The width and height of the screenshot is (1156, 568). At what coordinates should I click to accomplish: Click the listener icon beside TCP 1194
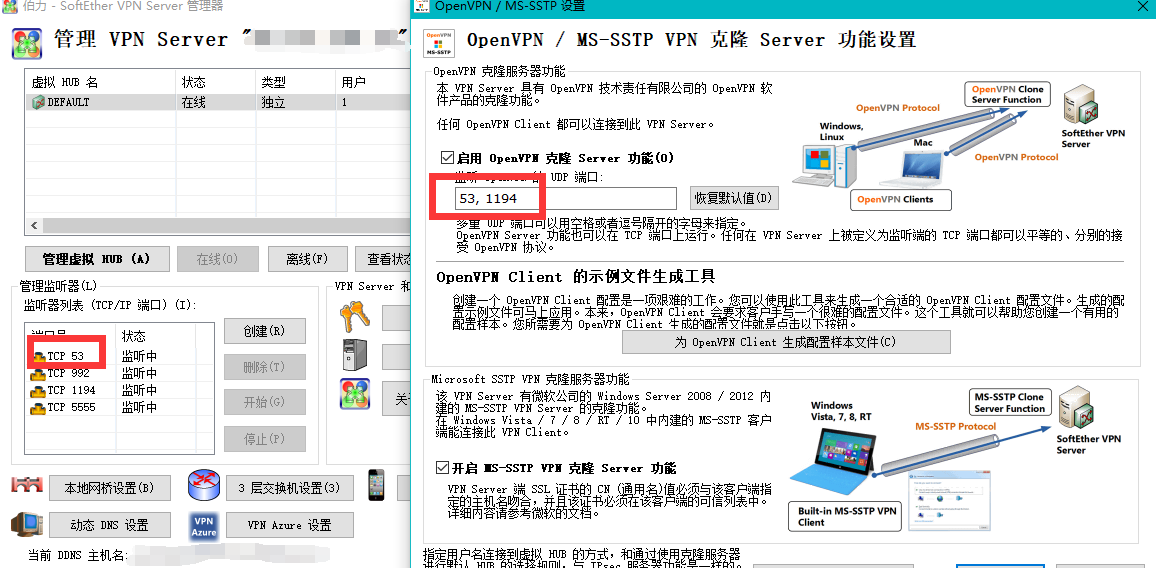point(38,390)
